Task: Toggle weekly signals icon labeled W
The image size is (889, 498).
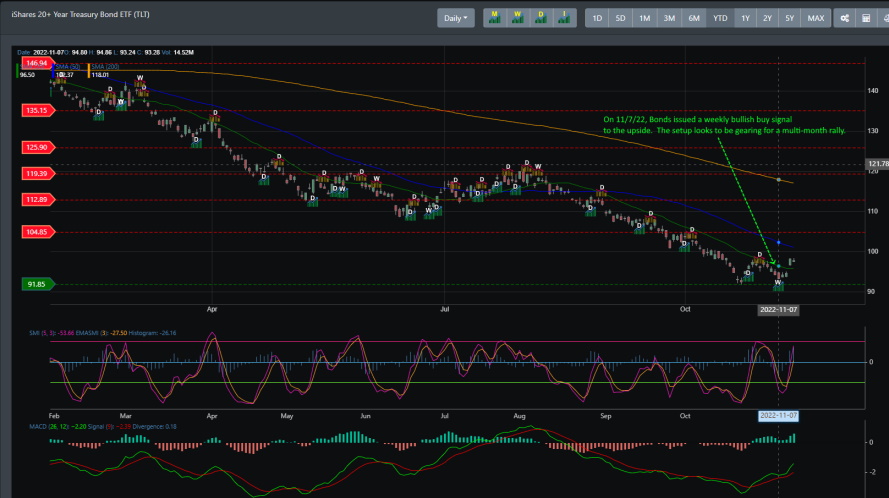Action: pyautogui.click(x=518, y=18)
